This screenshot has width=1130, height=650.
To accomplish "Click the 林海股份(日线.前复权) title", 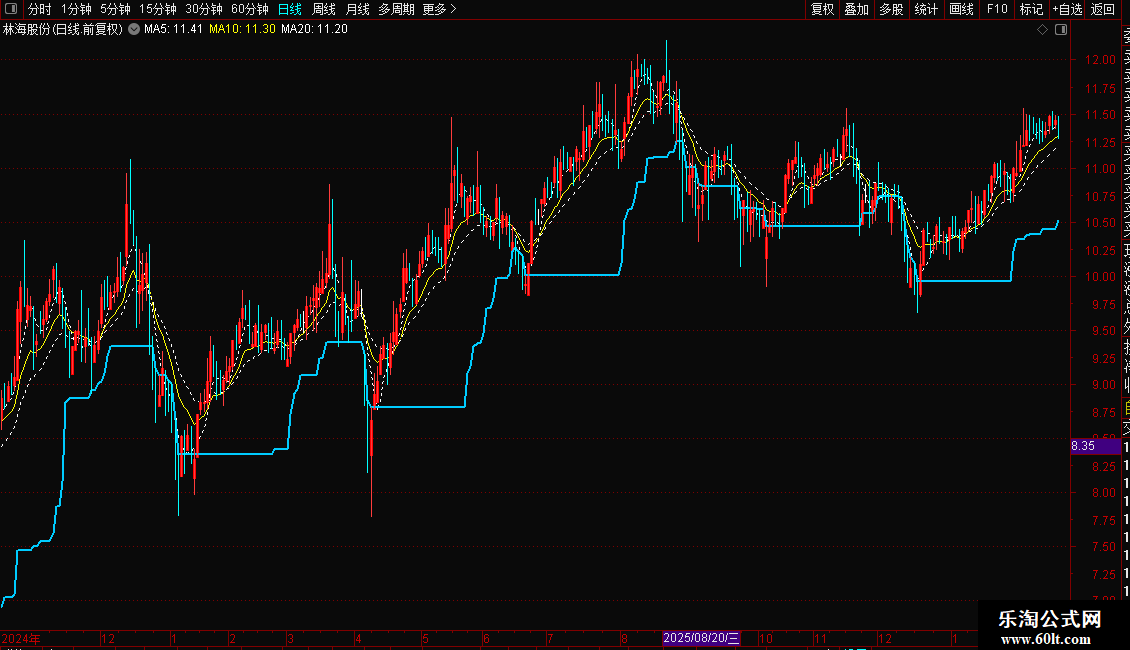I will (x=63, y=29).
